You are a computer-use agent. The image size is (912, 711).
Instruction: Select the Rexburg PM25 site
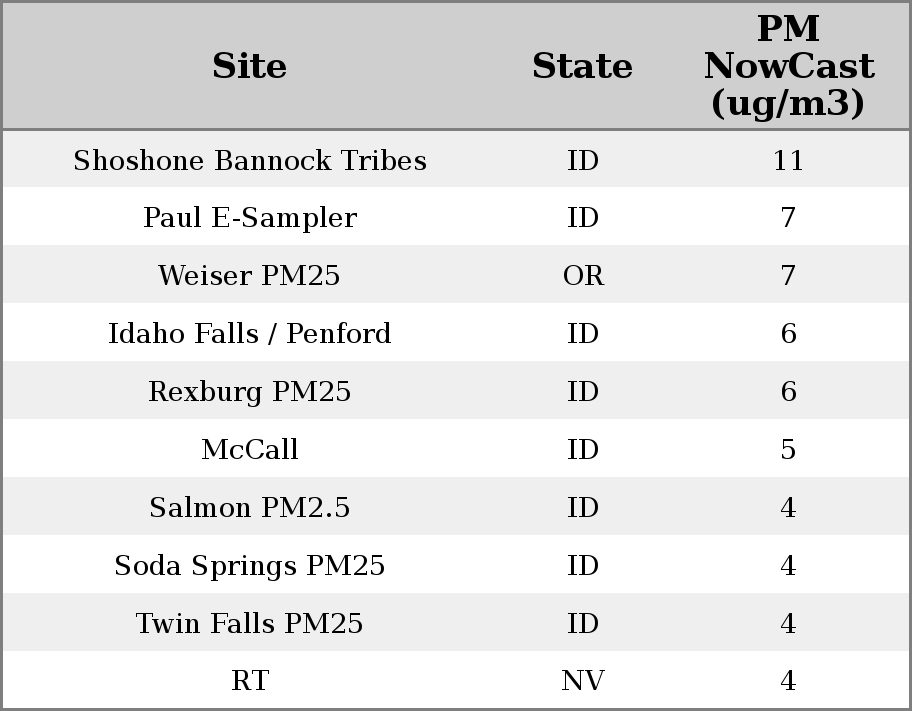pyautogui.click(x=249, y=392)
